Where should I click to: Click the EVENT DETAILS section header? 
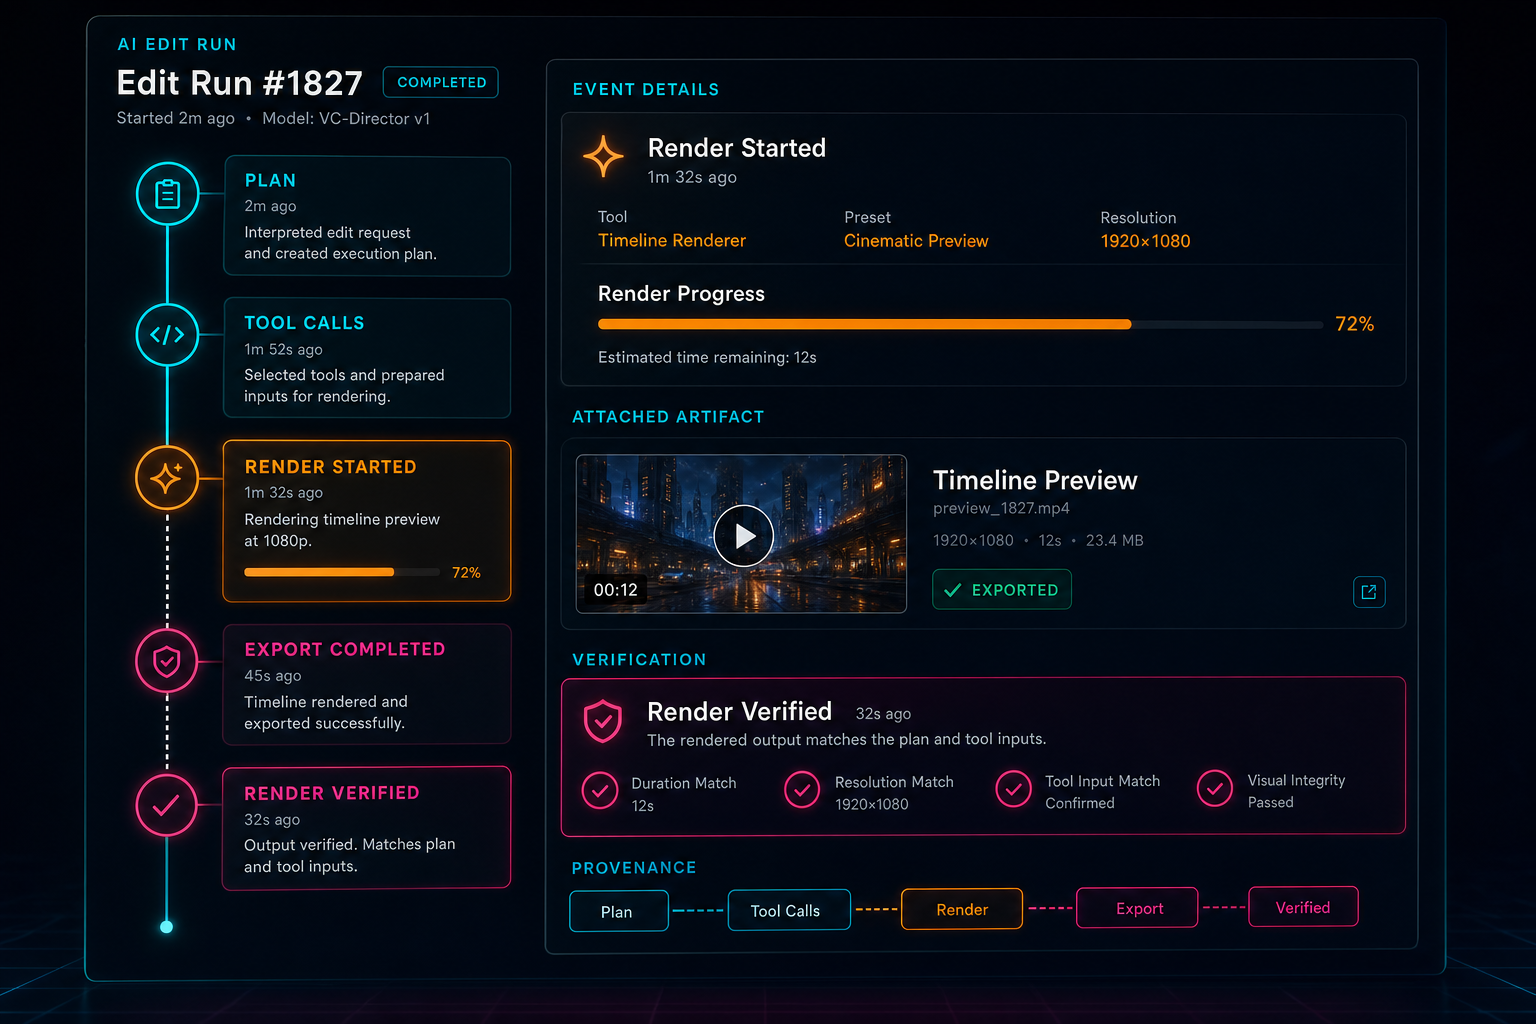pyautogui.click(x=645, y=90)
